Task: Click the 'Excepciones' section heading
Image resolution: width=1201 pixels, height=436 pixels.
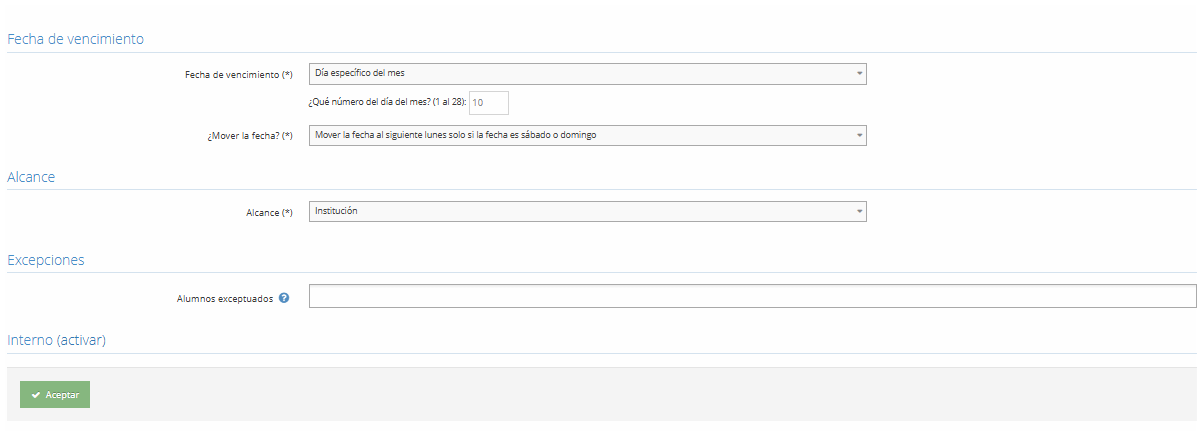Action: 46,260
